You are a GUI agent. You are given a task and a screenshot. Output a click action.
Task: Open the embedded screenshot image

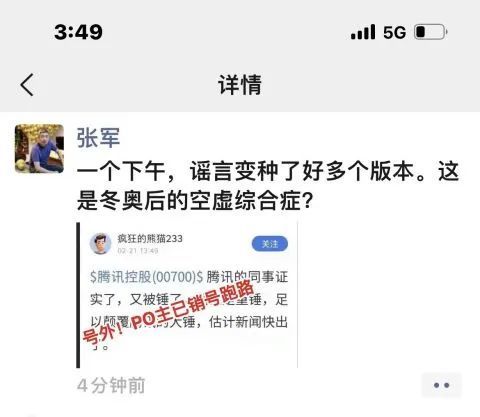(x=187, y=295)
